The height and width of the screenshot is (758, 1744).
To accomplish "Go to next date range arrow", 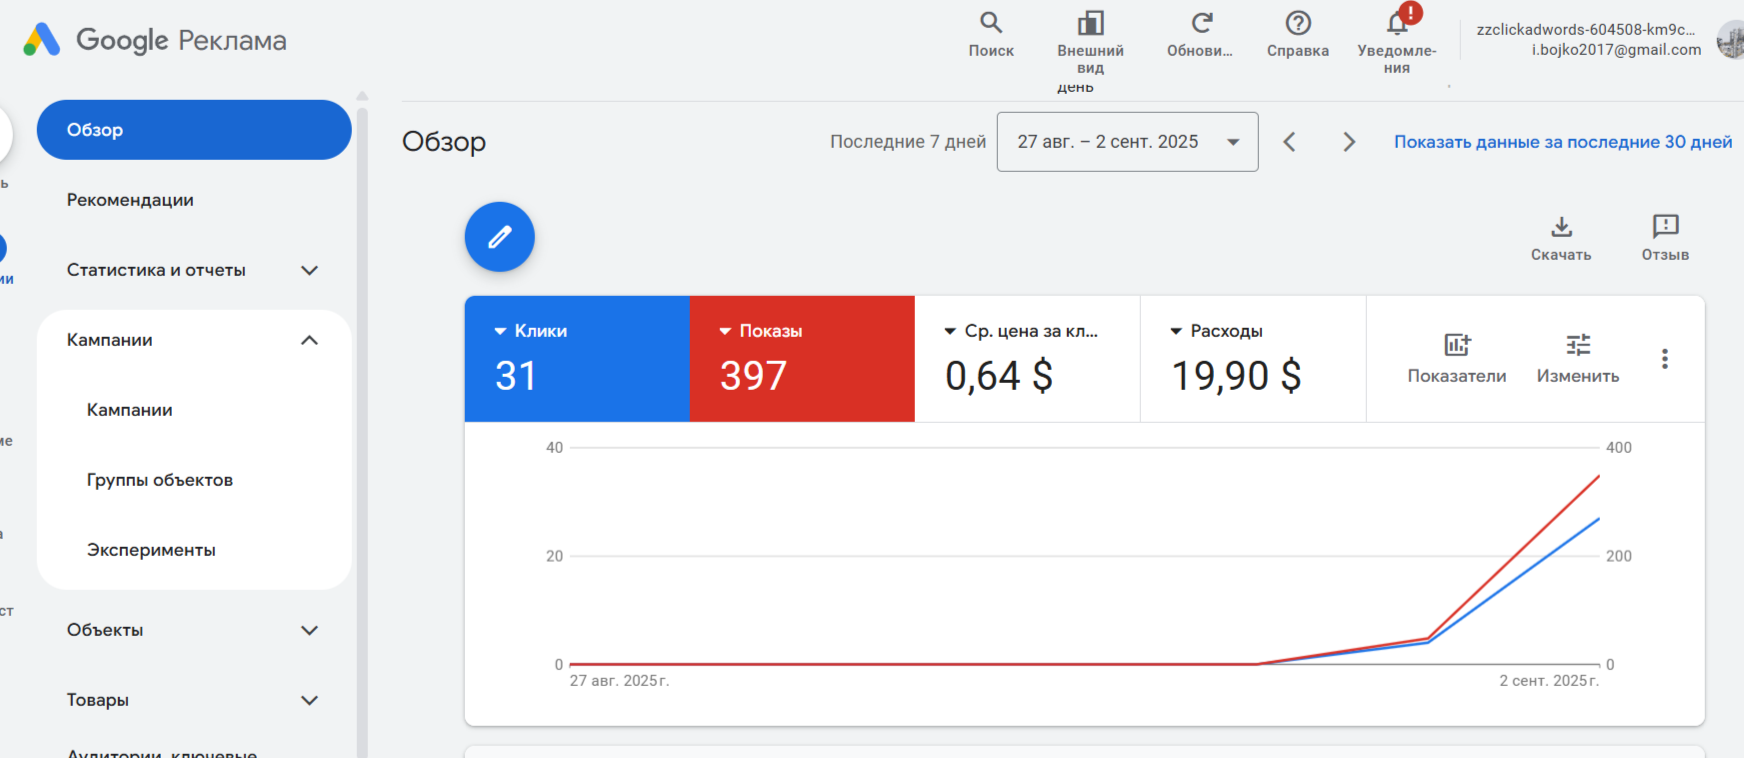I will point(1349,142).
